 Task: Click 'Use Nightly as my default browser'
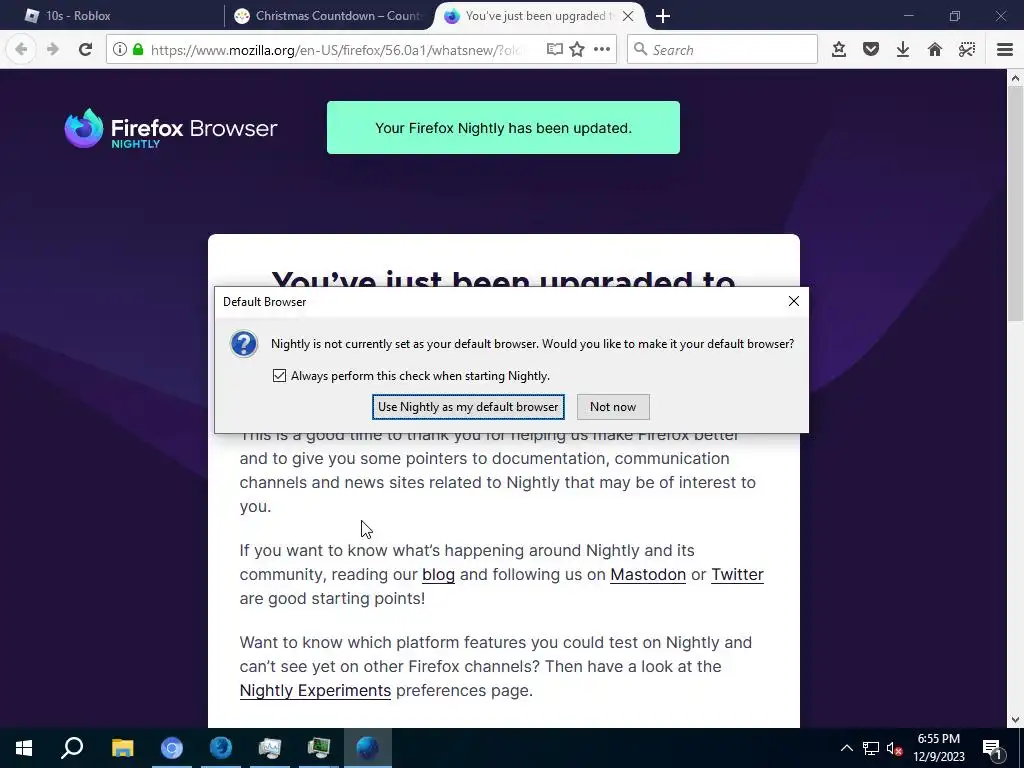(x=468, y=407)
